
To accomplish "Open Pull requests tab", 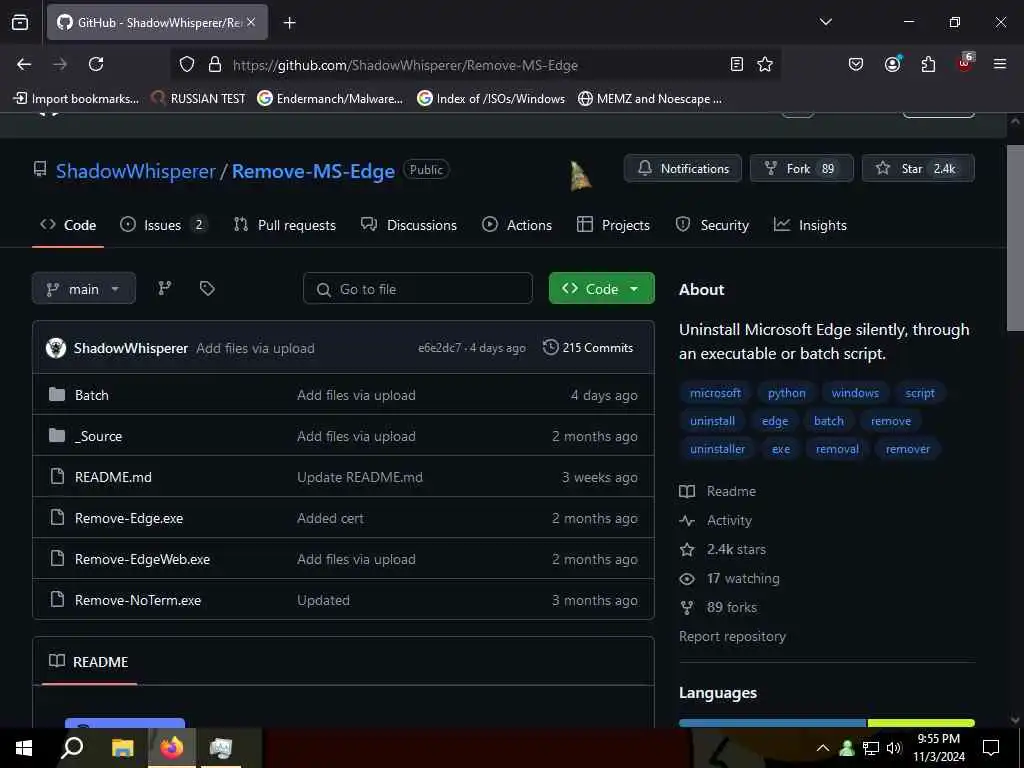I will (x=285, y=225).
